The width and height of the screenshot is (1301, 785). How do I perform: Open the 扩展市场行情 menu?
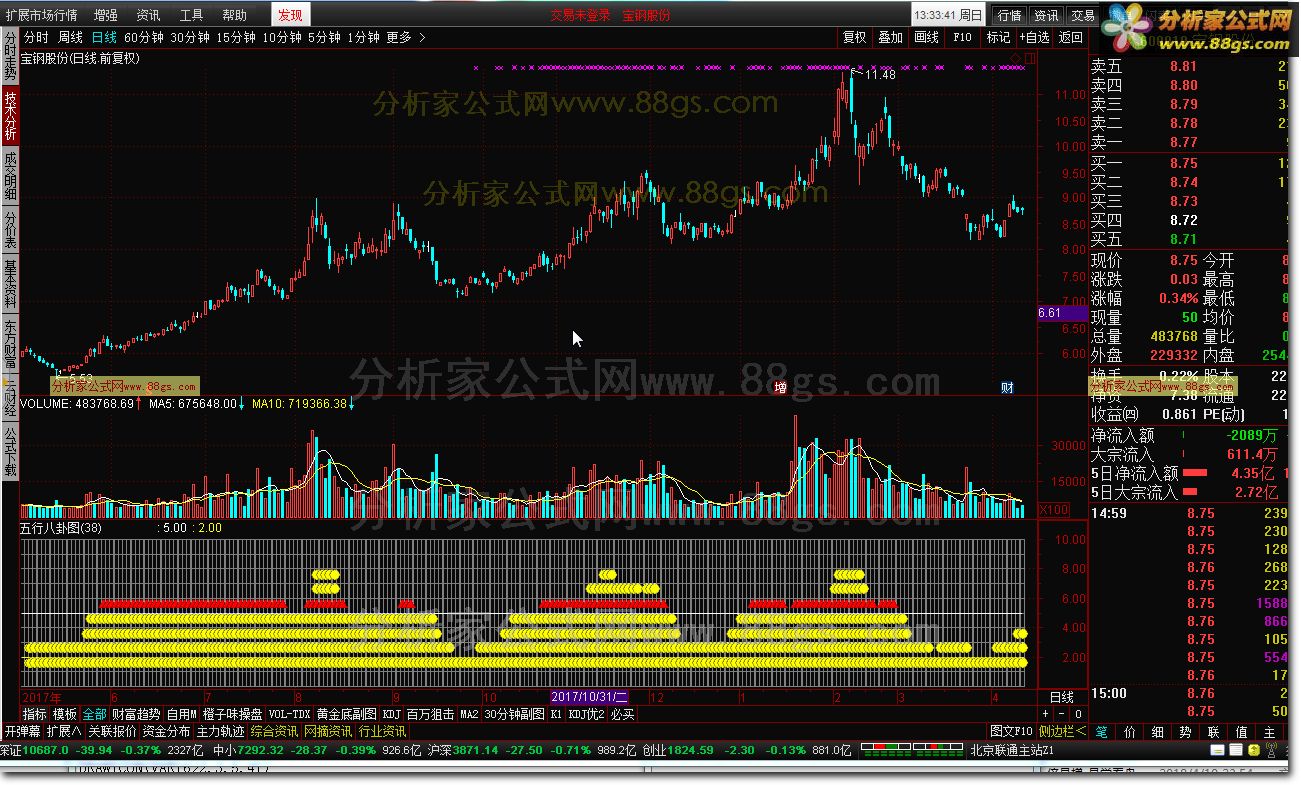41,15
